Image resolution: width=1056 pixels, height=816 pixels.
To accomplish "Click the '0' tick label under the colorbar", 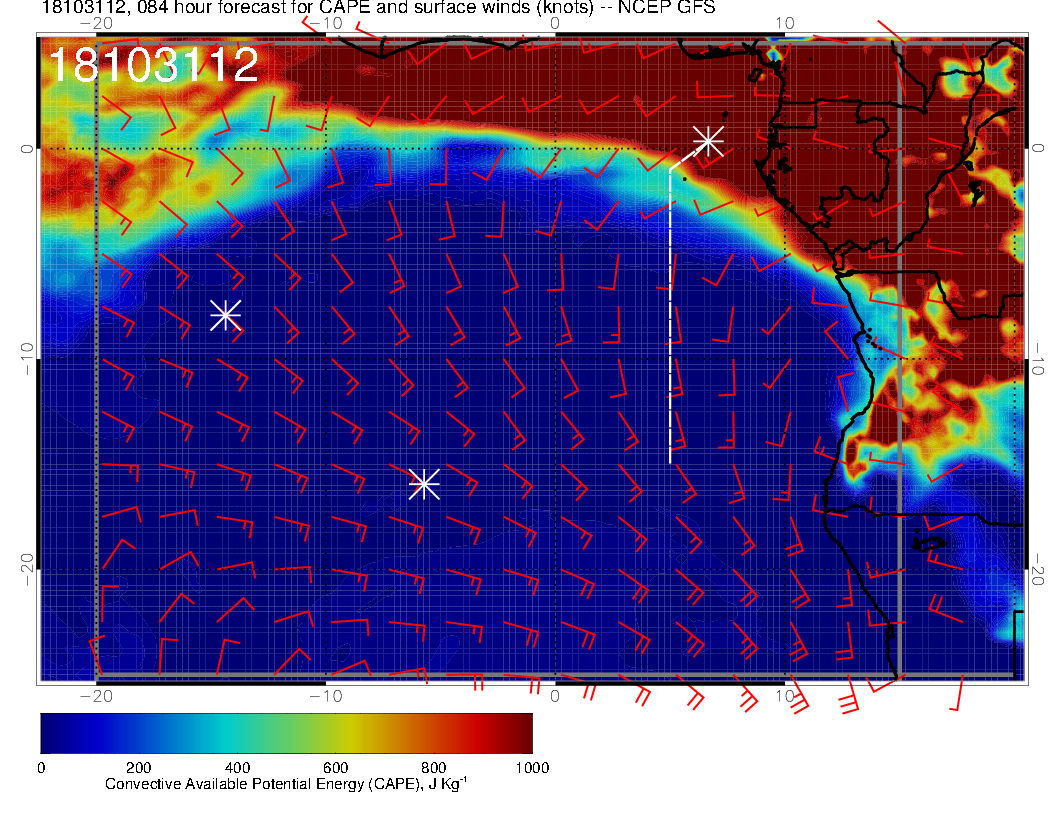I will click(x=41, y=768).
